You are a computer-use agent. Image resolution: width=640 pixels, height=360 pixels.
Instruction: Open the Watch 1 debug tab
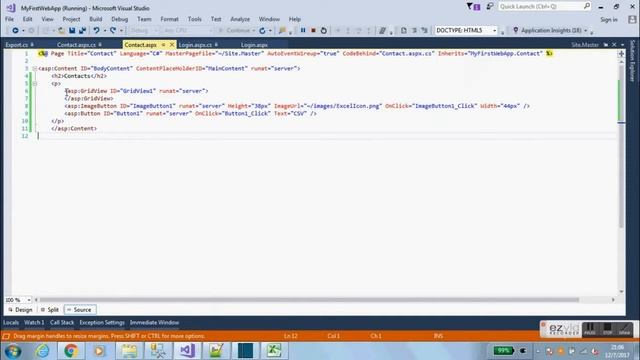[34, 322]
